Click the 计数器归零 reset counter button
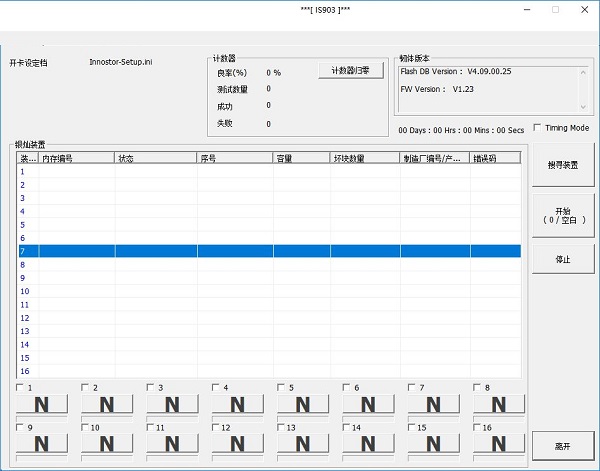 [x=351, y=70]
